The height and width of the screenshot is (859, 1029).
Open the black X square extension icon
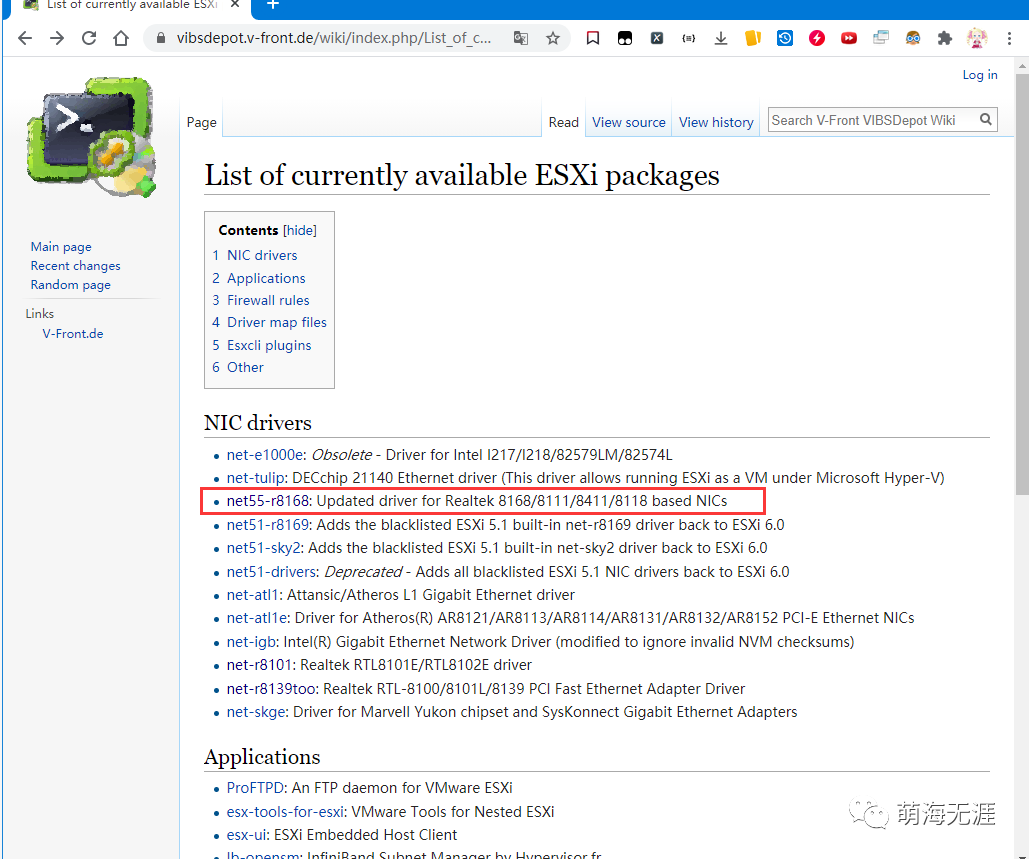coord(656,38)
